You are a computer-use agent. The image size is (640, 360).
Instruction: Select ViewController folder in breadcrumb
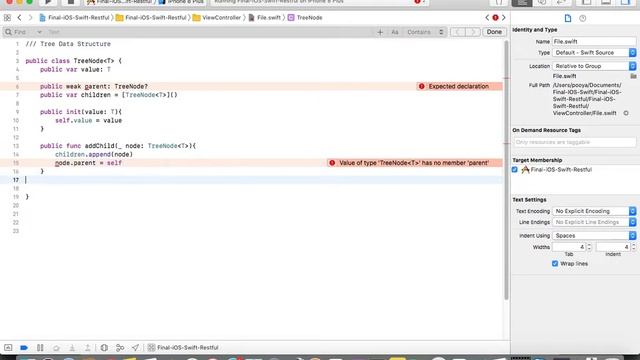[x=217, y=18]
